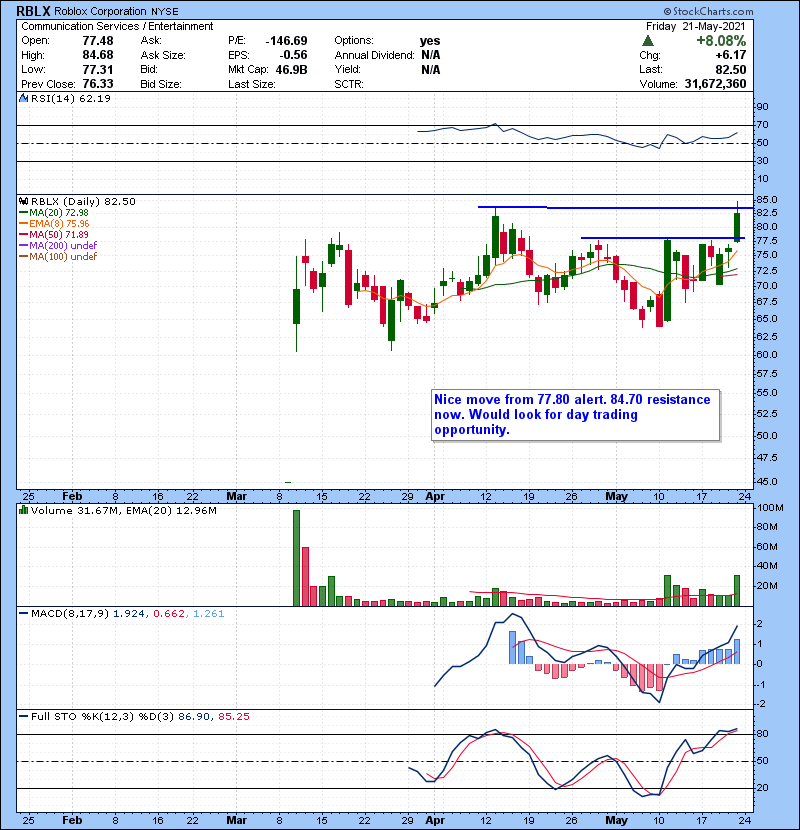Click the Chg value +6.17
The width and height of the screenshot is (800, 830).
pos(731,55)
